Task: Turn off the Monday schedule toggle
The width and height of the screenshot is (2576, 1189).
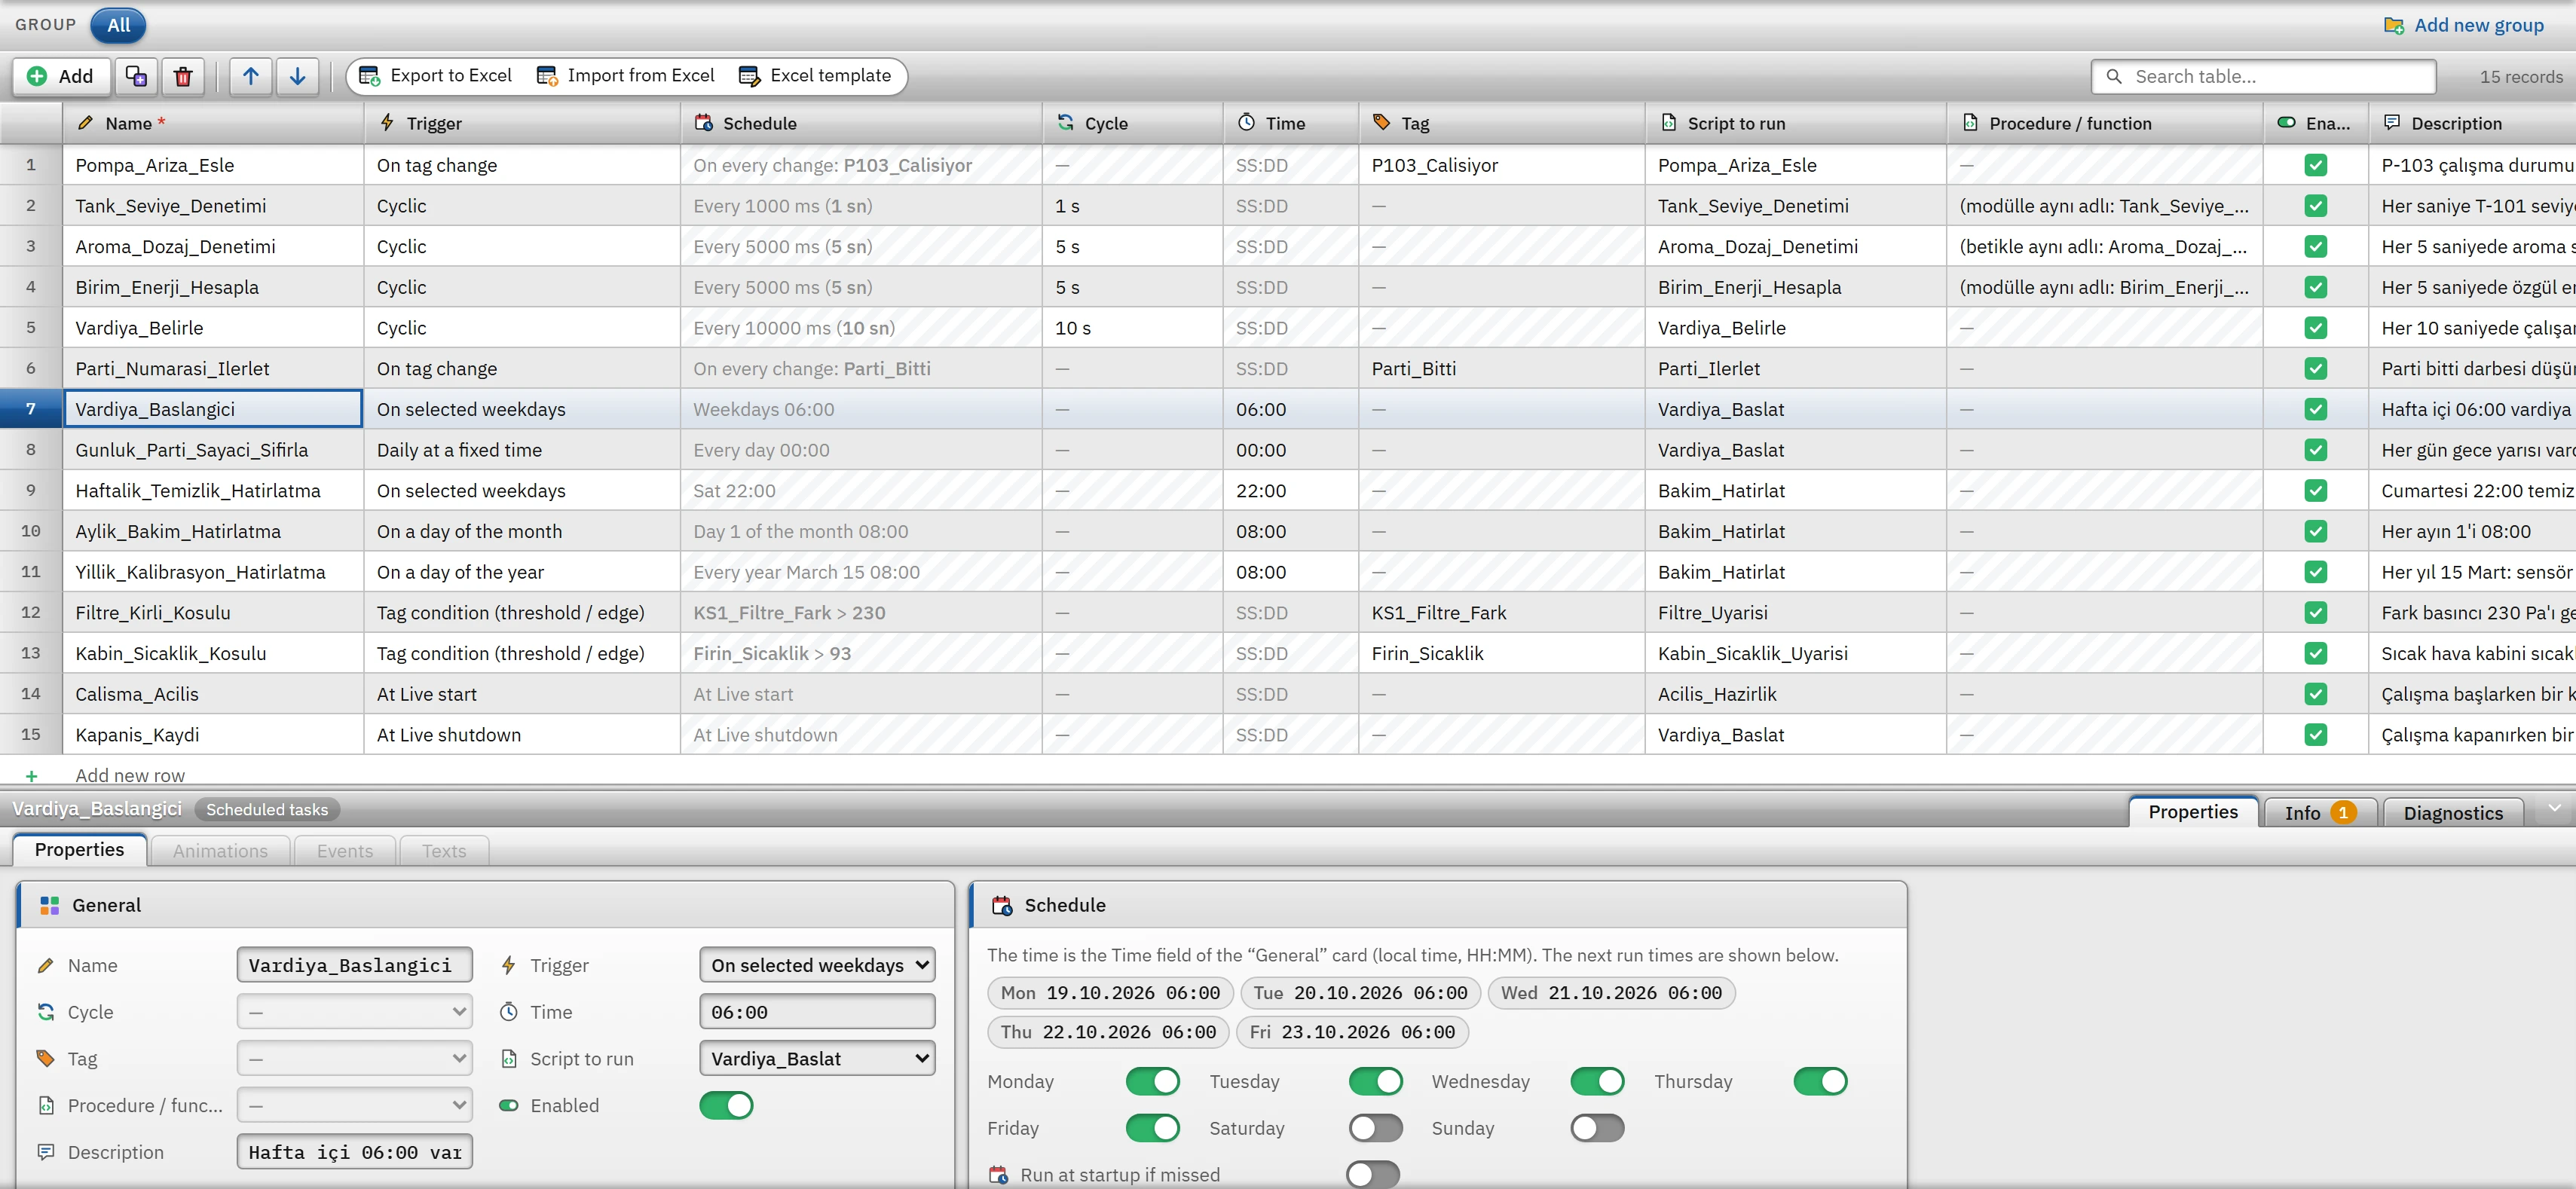Action: (1153, 1082)
